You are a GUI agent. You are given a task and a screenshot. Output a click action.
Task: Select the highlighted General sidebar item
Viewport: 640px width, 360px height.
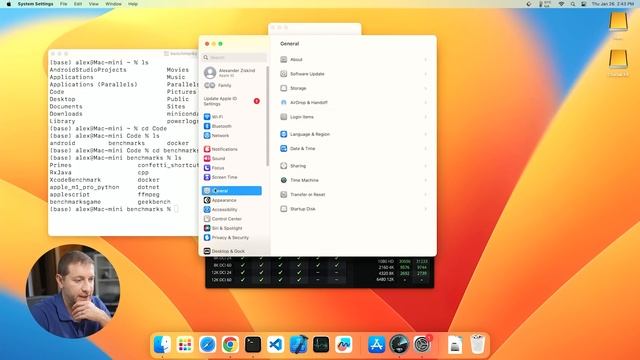coord(232,191)
